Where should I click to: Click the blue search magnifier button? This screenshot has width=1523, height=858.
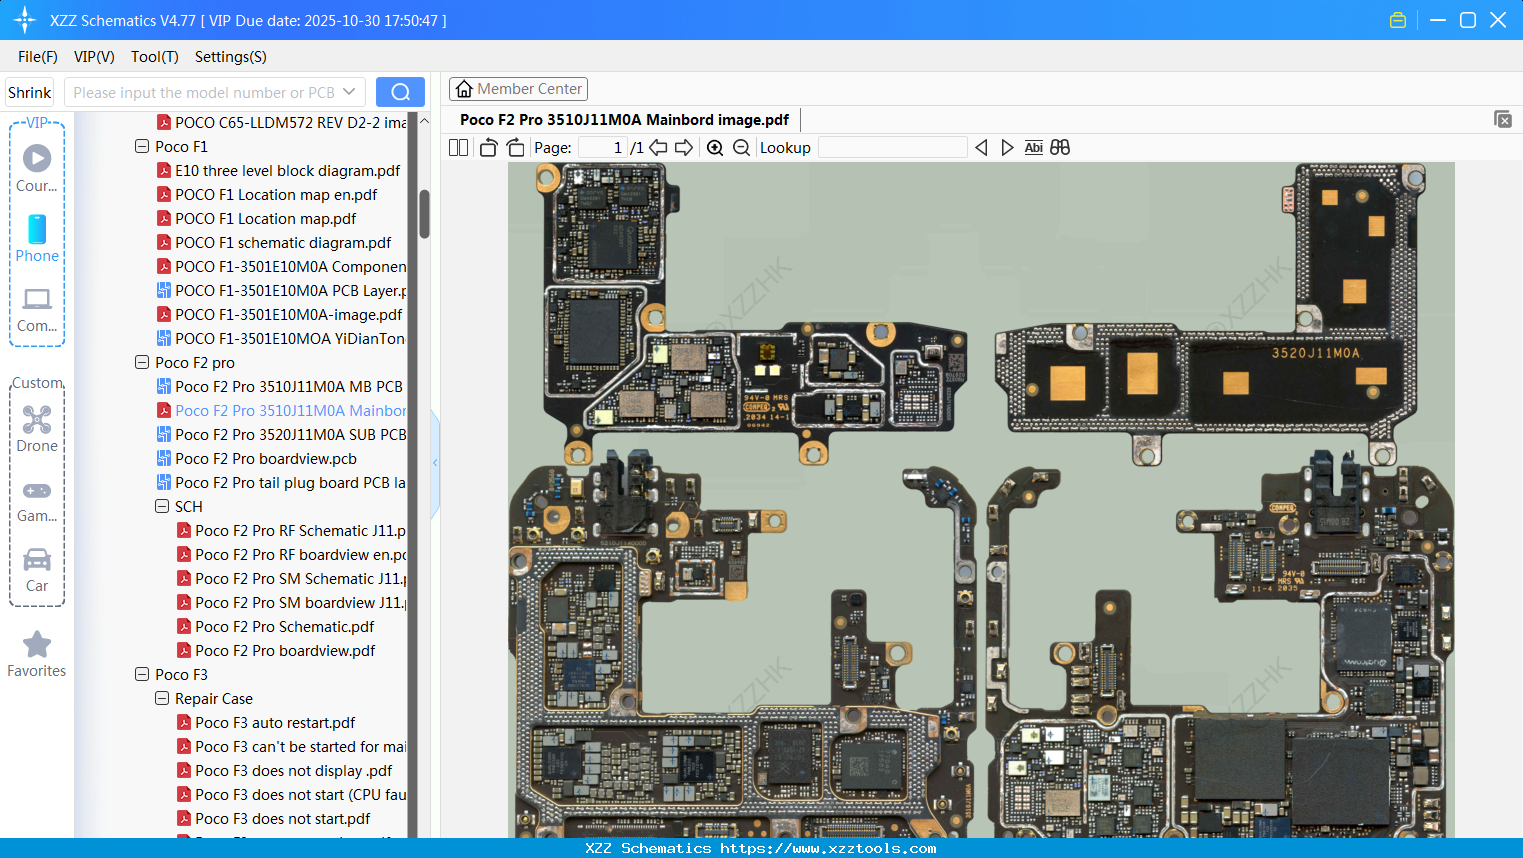click(x=400, y=91)
